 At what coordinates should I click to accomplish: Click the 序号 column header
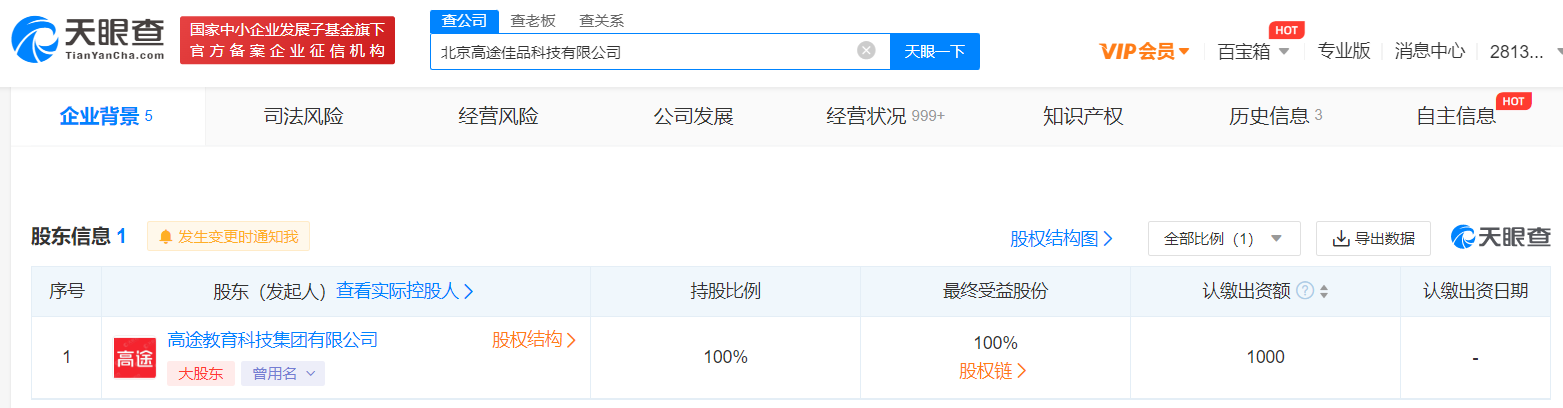67,291
